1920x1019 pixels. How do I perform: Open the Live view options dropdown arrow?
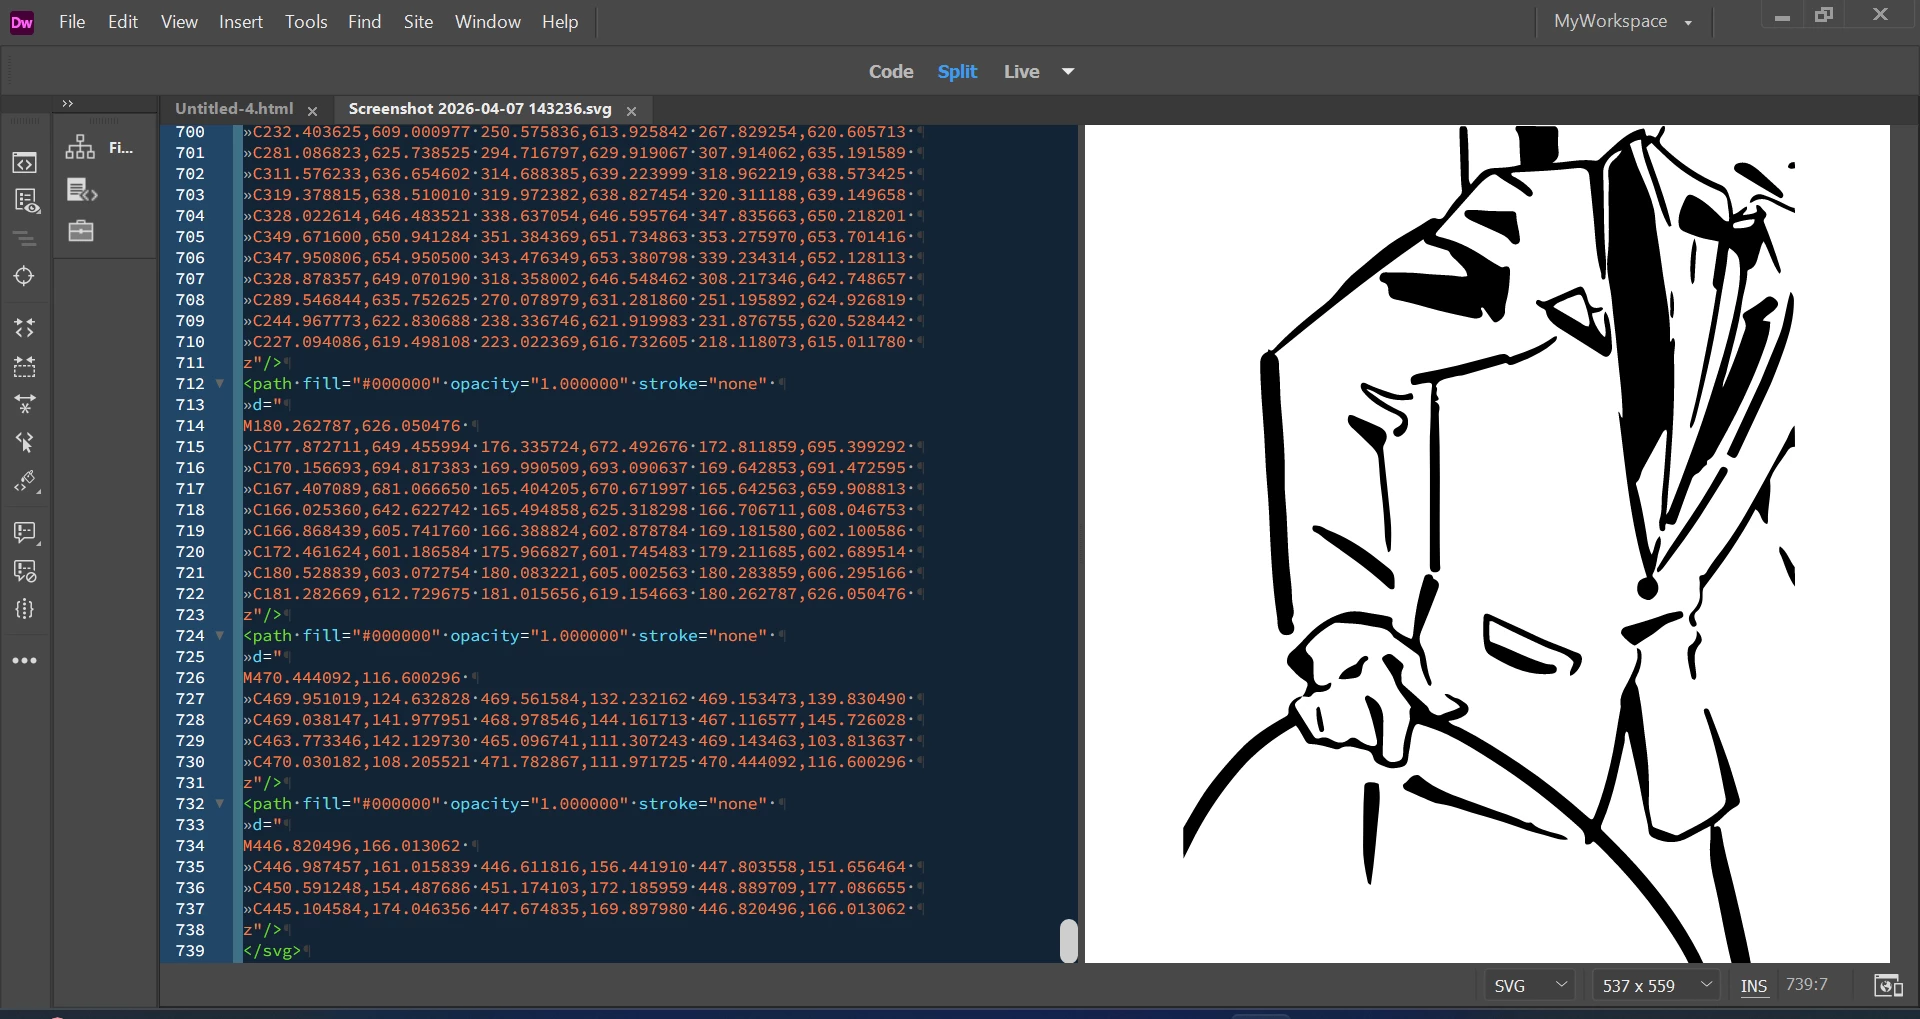pos(1068,72)
